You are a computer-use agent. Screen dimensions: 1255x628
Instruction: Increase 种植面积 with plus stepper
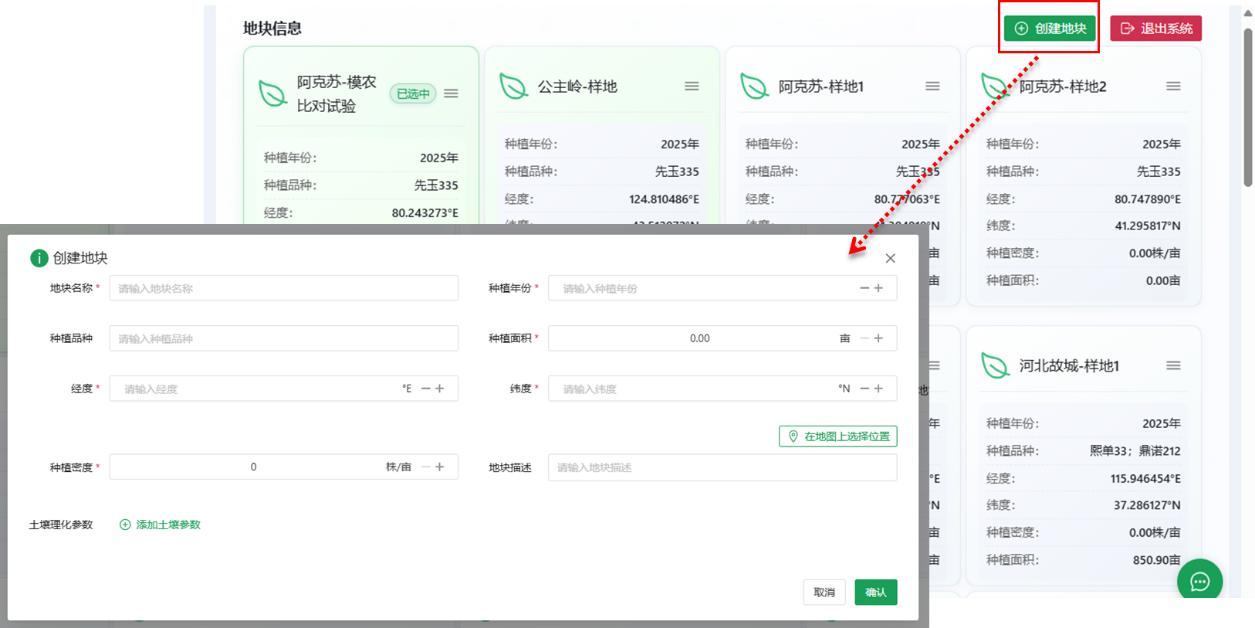tap(879, 338)
